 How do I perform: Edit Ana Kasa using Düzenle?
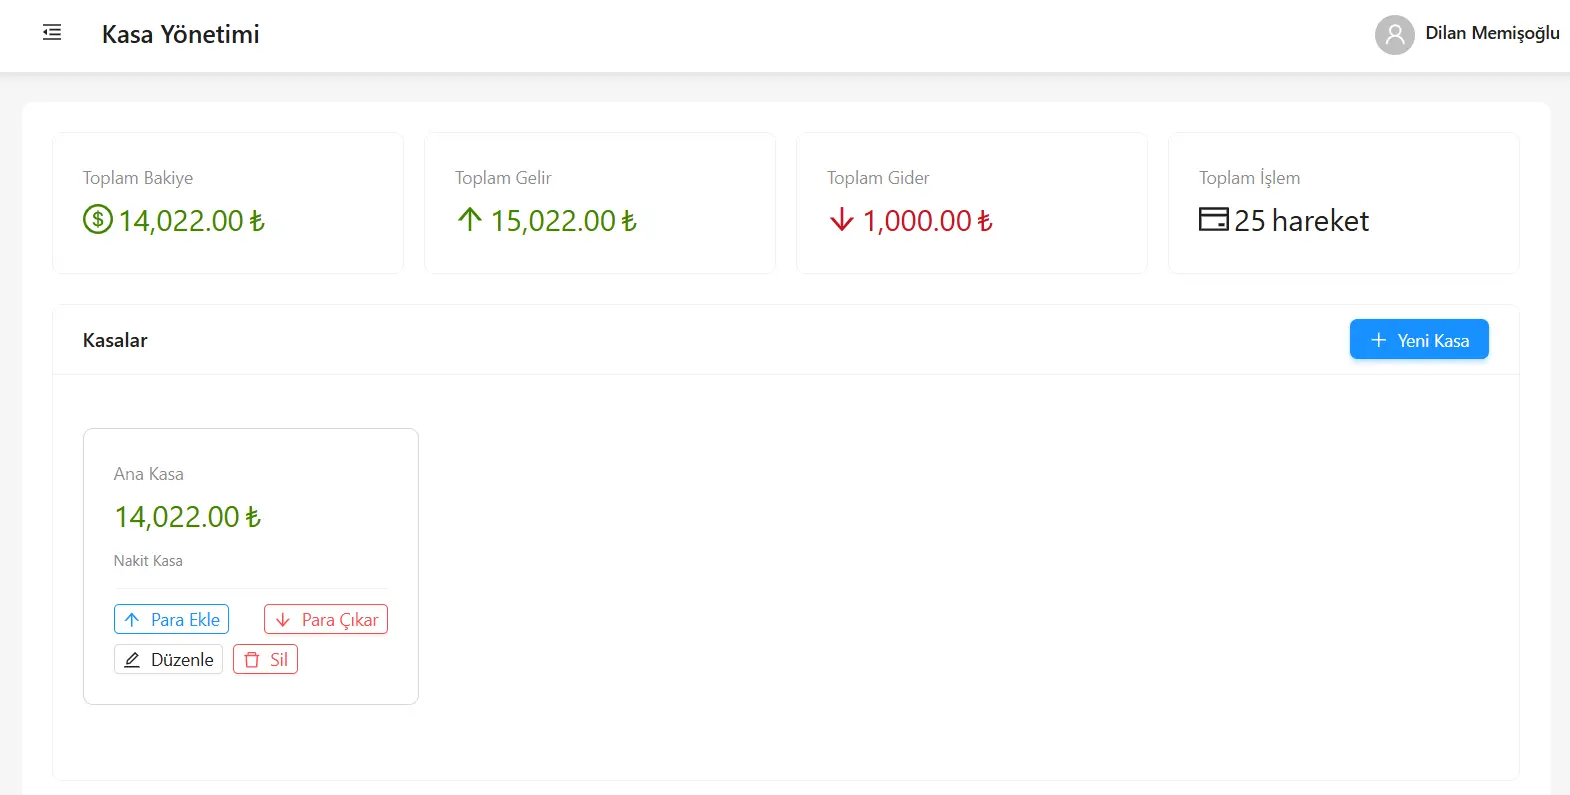click(x=168, y=660)
